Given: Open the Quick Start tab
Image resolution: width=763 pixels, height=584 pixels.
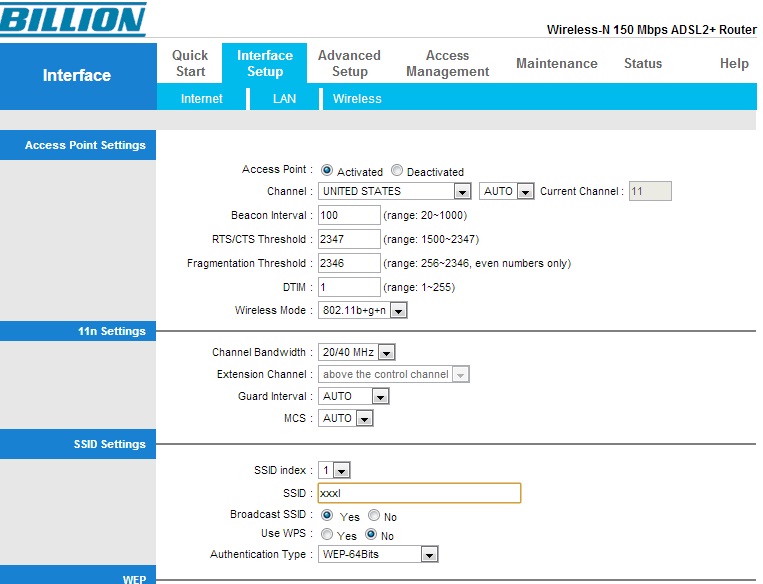Looking at the screenshot, I should tap(190, 63).
